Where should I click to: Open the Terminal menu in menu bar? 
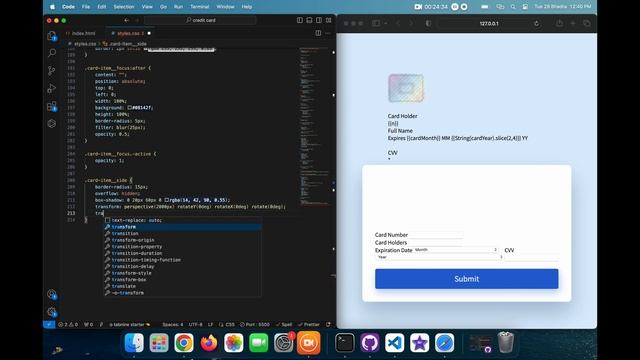coord(200,7)
